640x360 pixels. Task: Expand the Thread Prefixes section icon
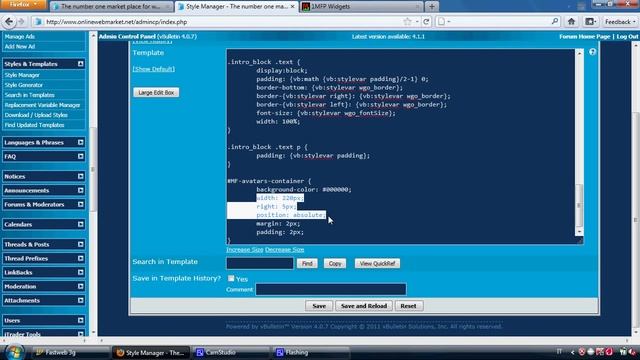[80, 258]
